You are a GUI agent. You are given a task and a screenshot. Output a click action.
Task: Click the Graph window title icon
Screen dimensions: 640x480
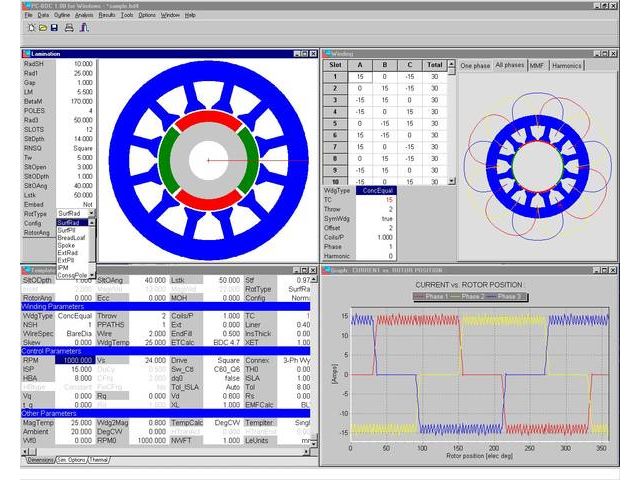(326, 269)
